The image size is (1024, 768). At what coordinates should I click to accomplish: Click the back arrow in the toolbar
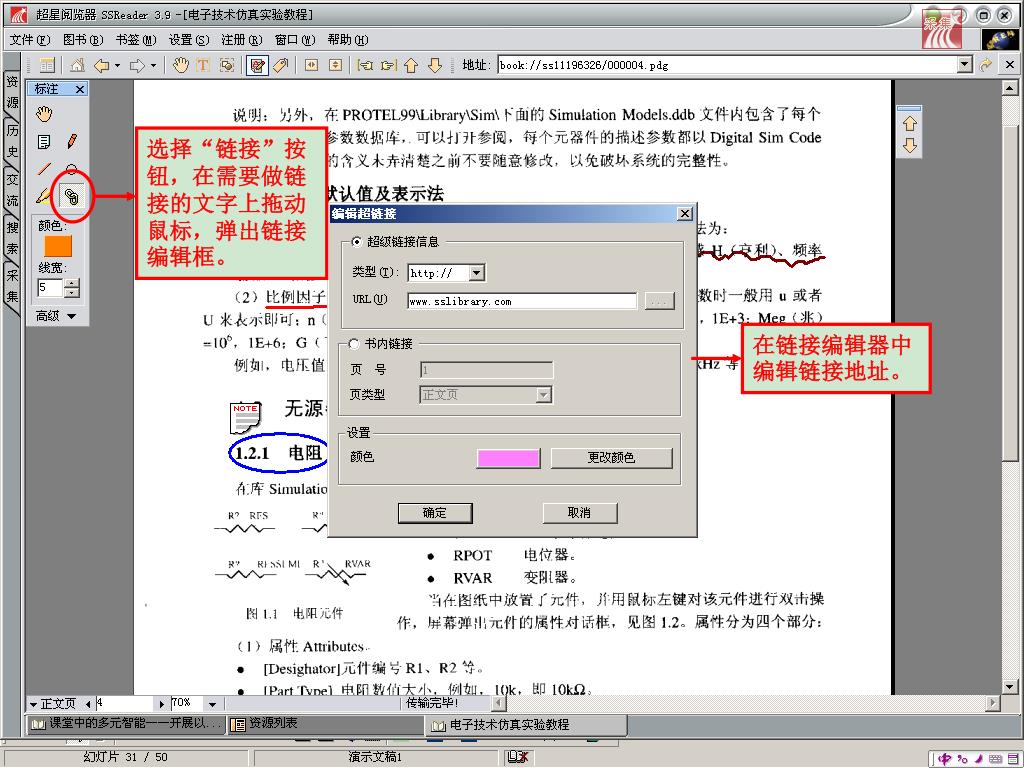(x=102, y=65)
